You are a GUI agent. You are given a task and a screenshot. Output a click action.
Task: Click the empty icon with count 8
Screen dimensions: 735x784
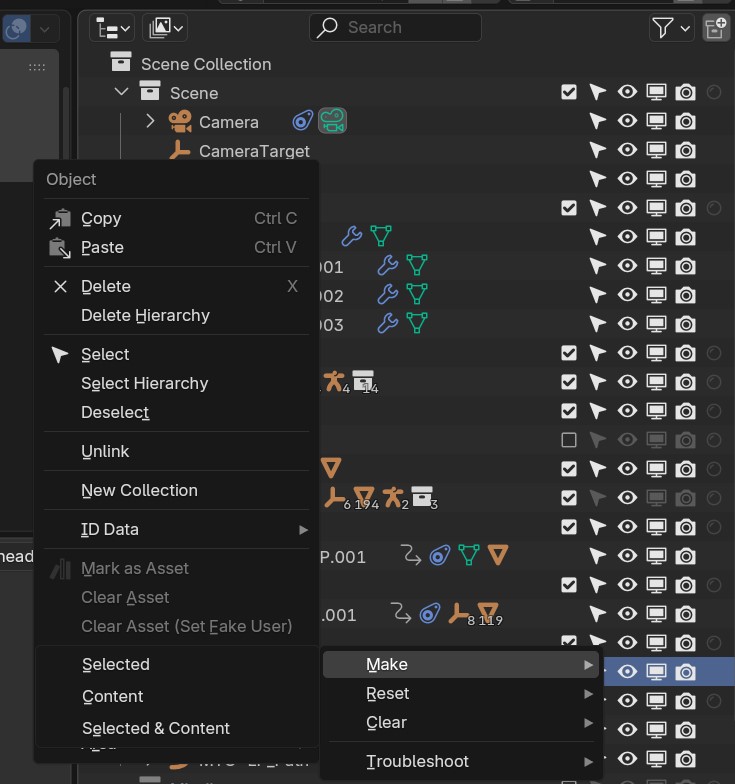pyautogui.click(x=460, y=614)
